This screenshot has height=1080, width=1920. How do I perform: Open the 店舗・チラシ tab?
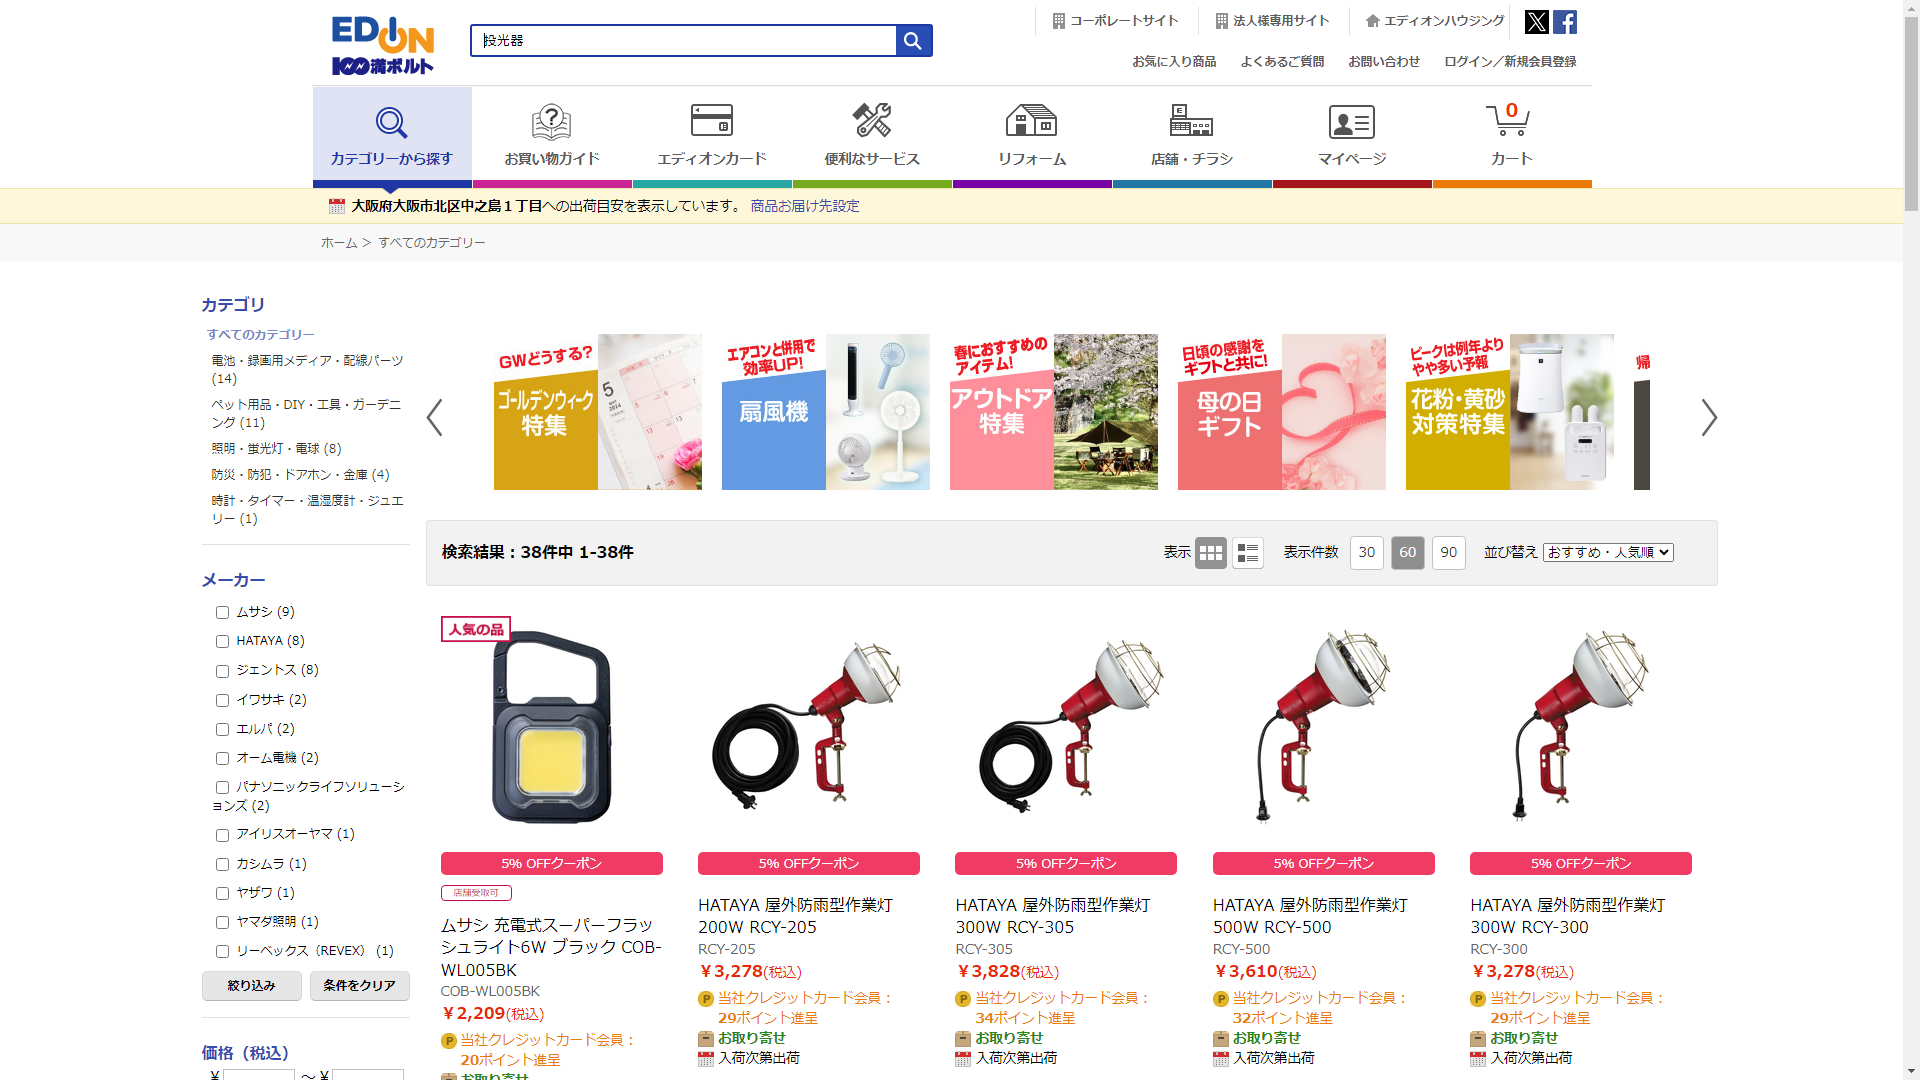[1192, 136]
